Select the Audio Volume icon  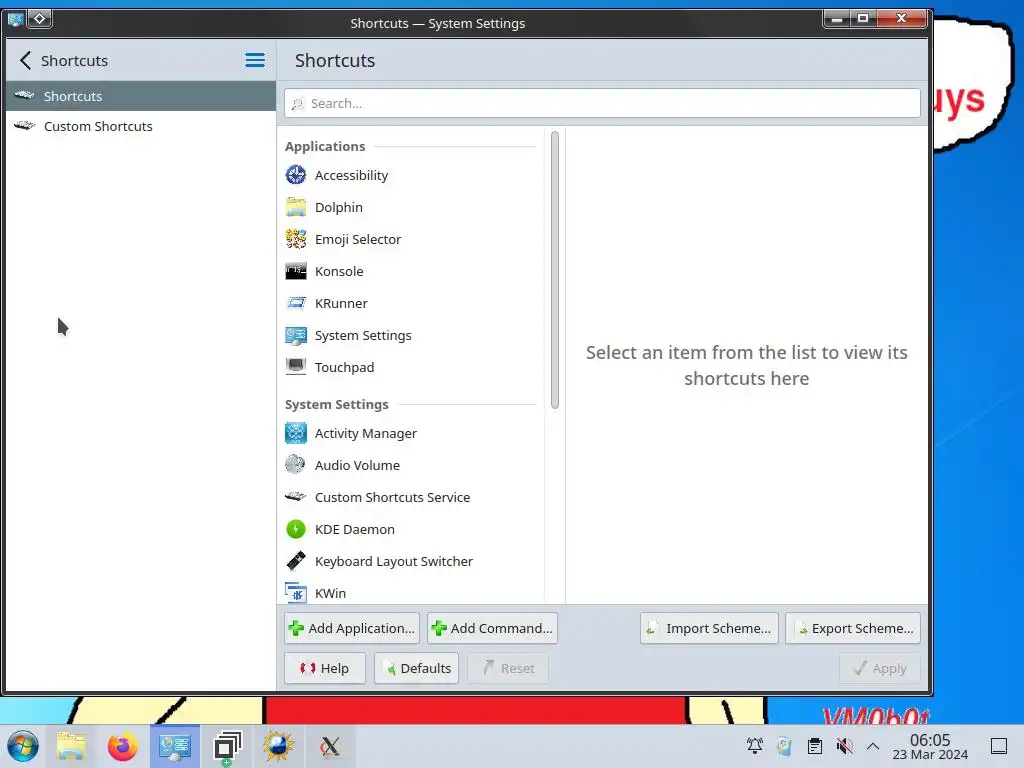(x=296, y=465)
